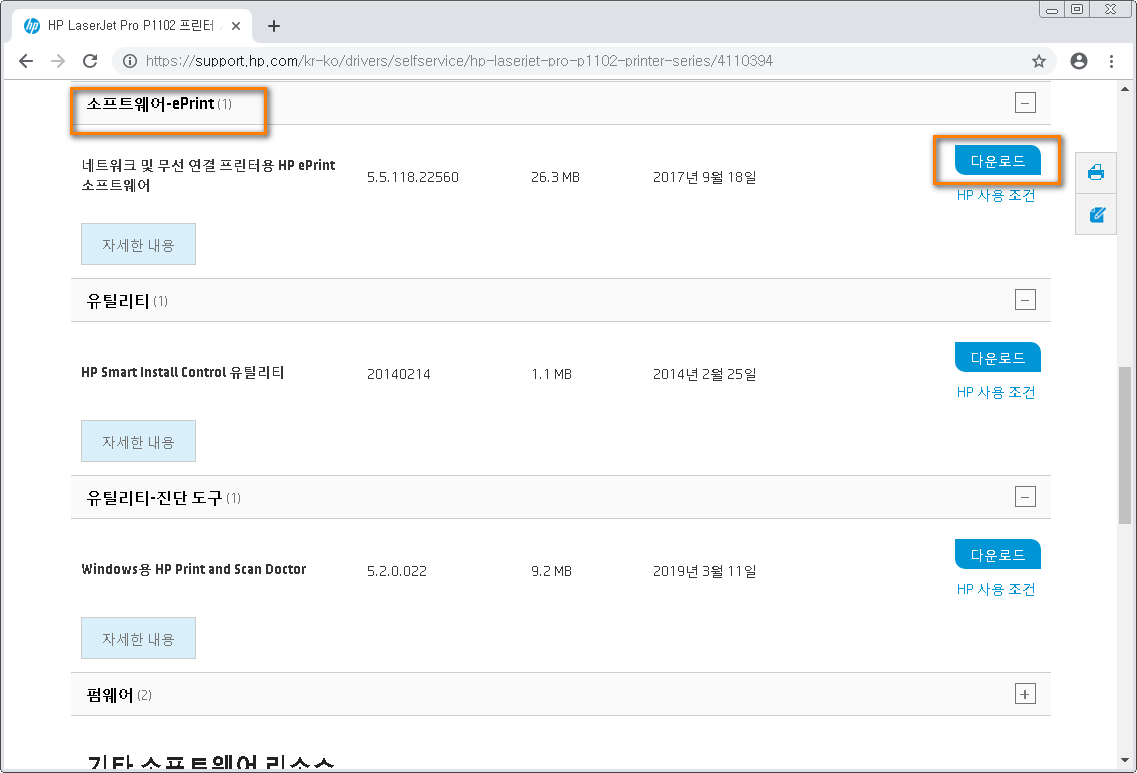Image resolution: width=1137 pixels, height=773 pixels.
Task: Download HP ePrint software
Action: point(998,160)
